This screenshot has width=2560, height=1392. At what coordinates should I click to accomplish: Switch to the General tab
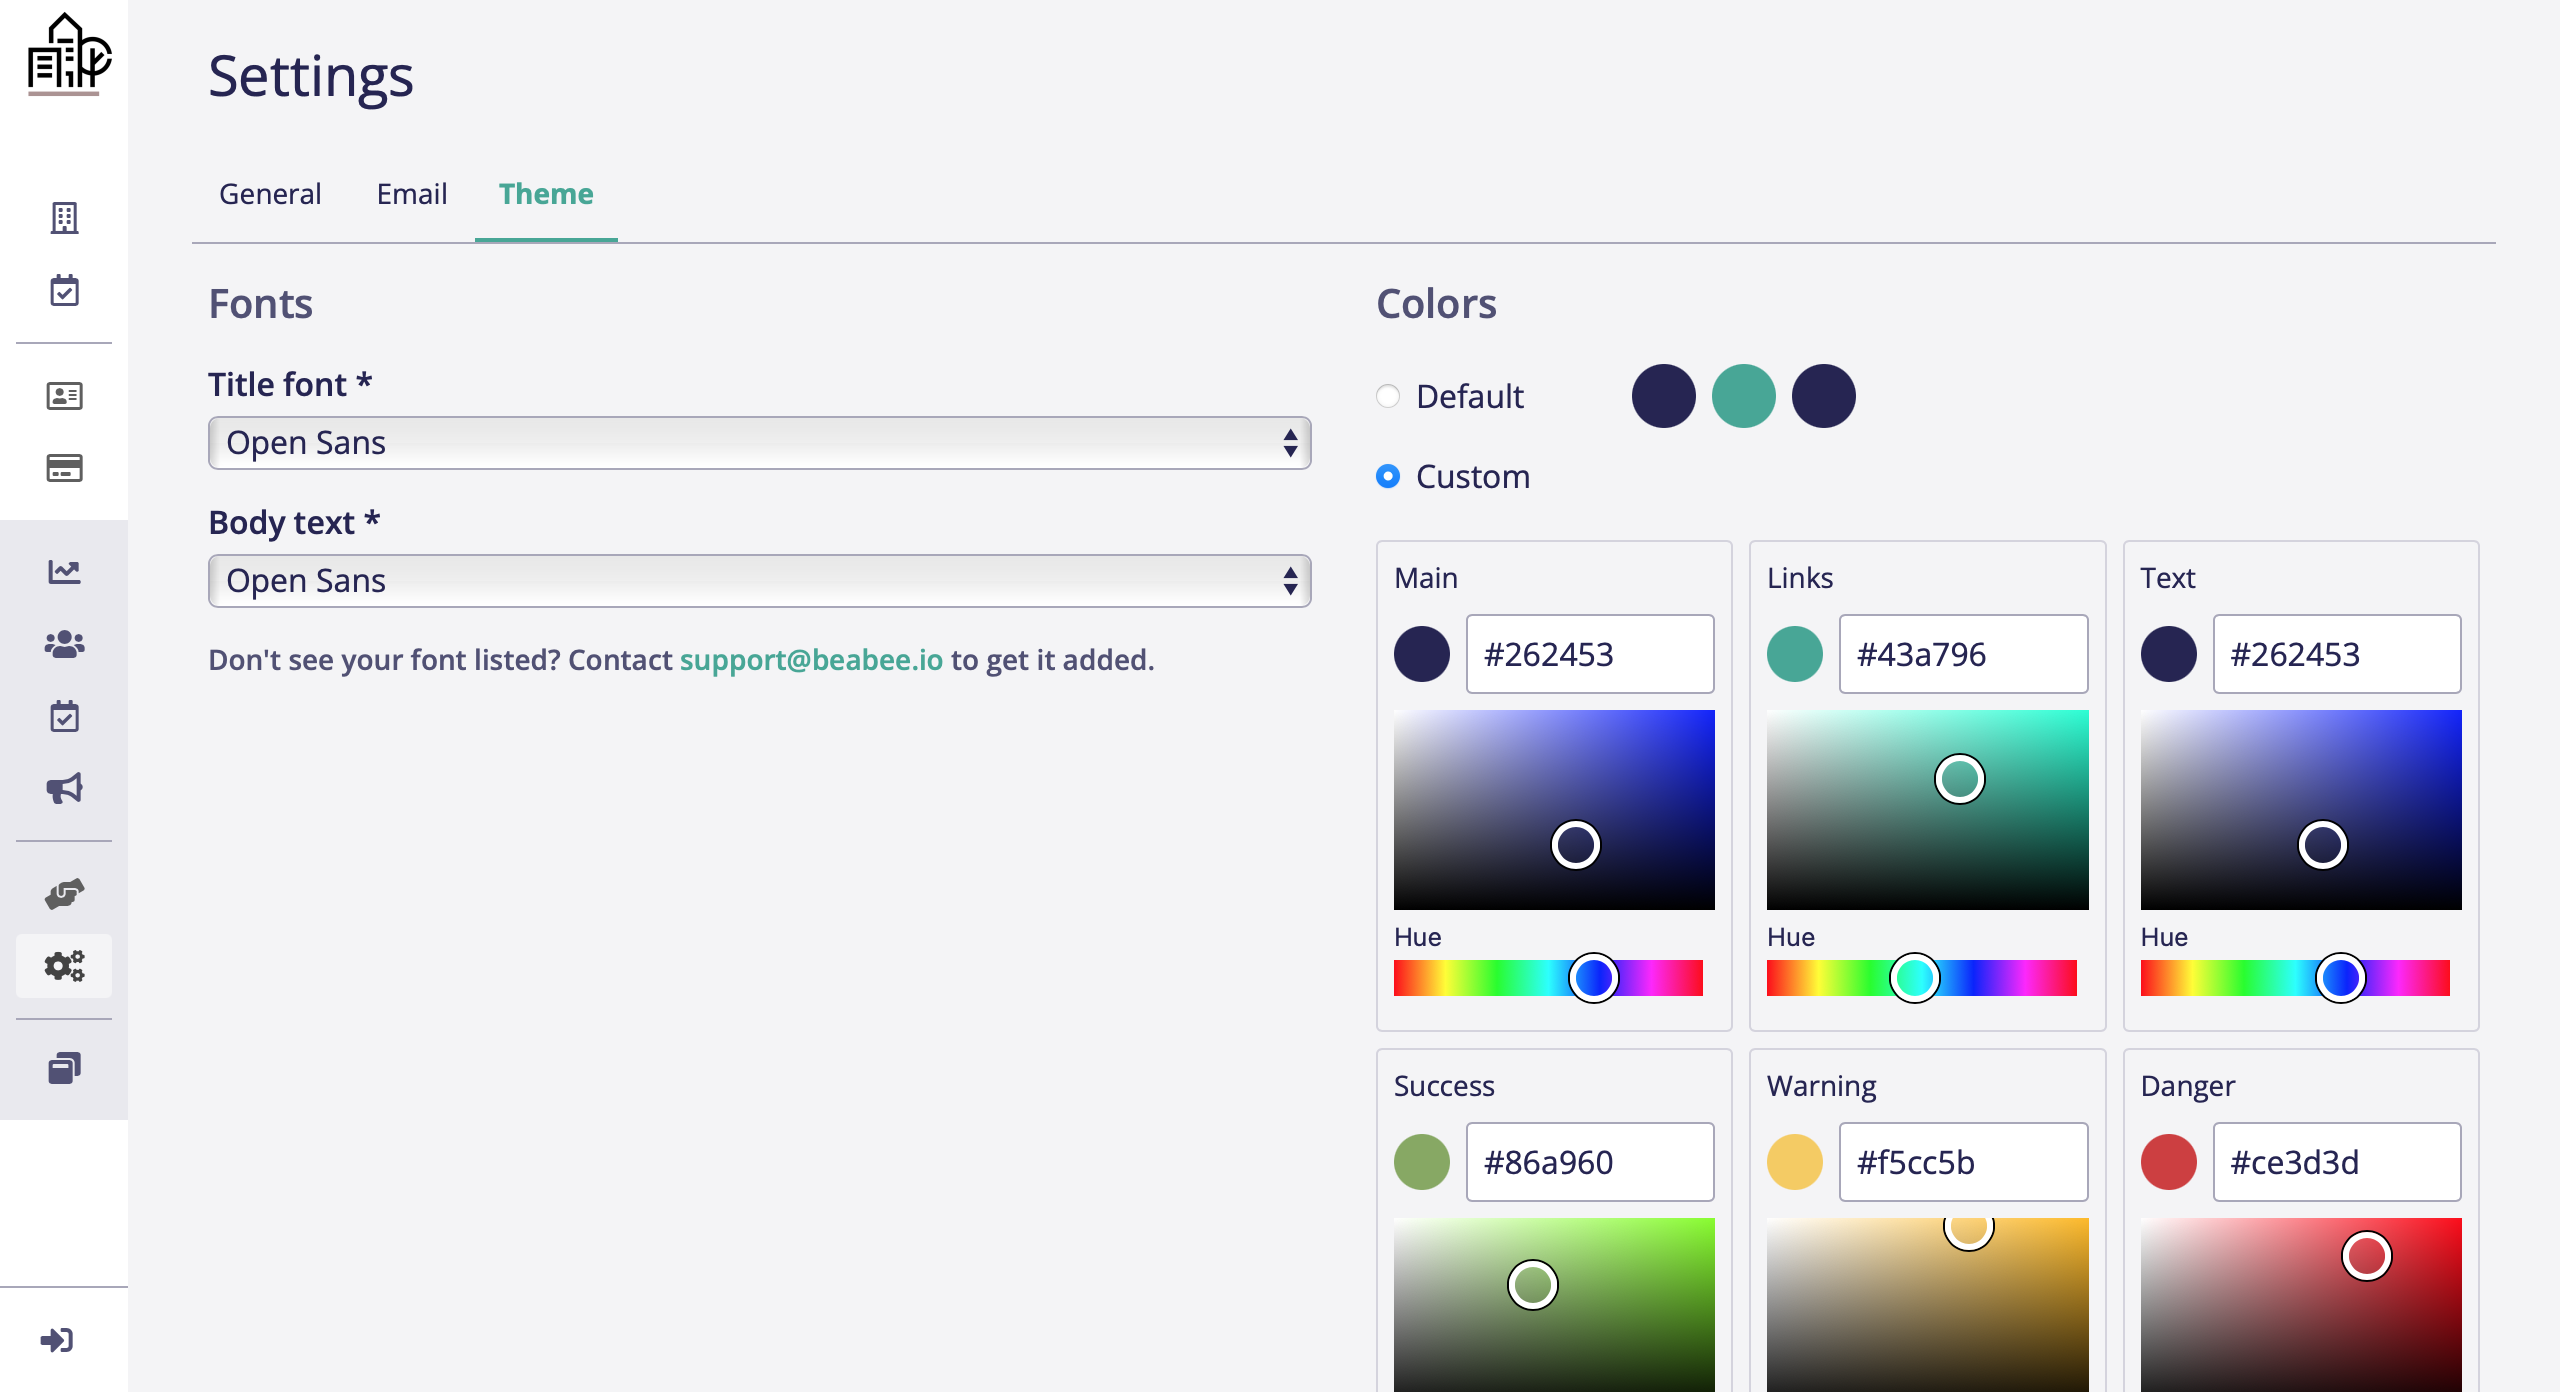[x=270, y=194]
